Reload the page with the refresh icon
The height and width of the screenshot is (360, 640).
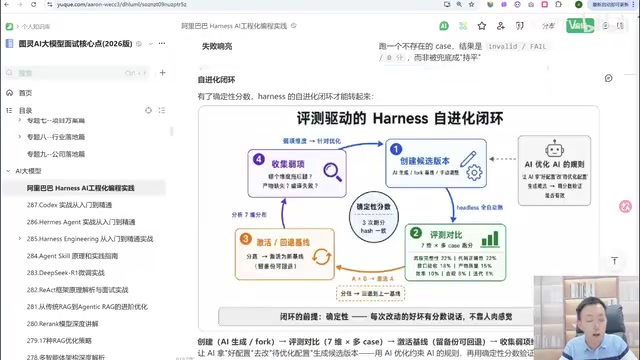pos(33,4)
